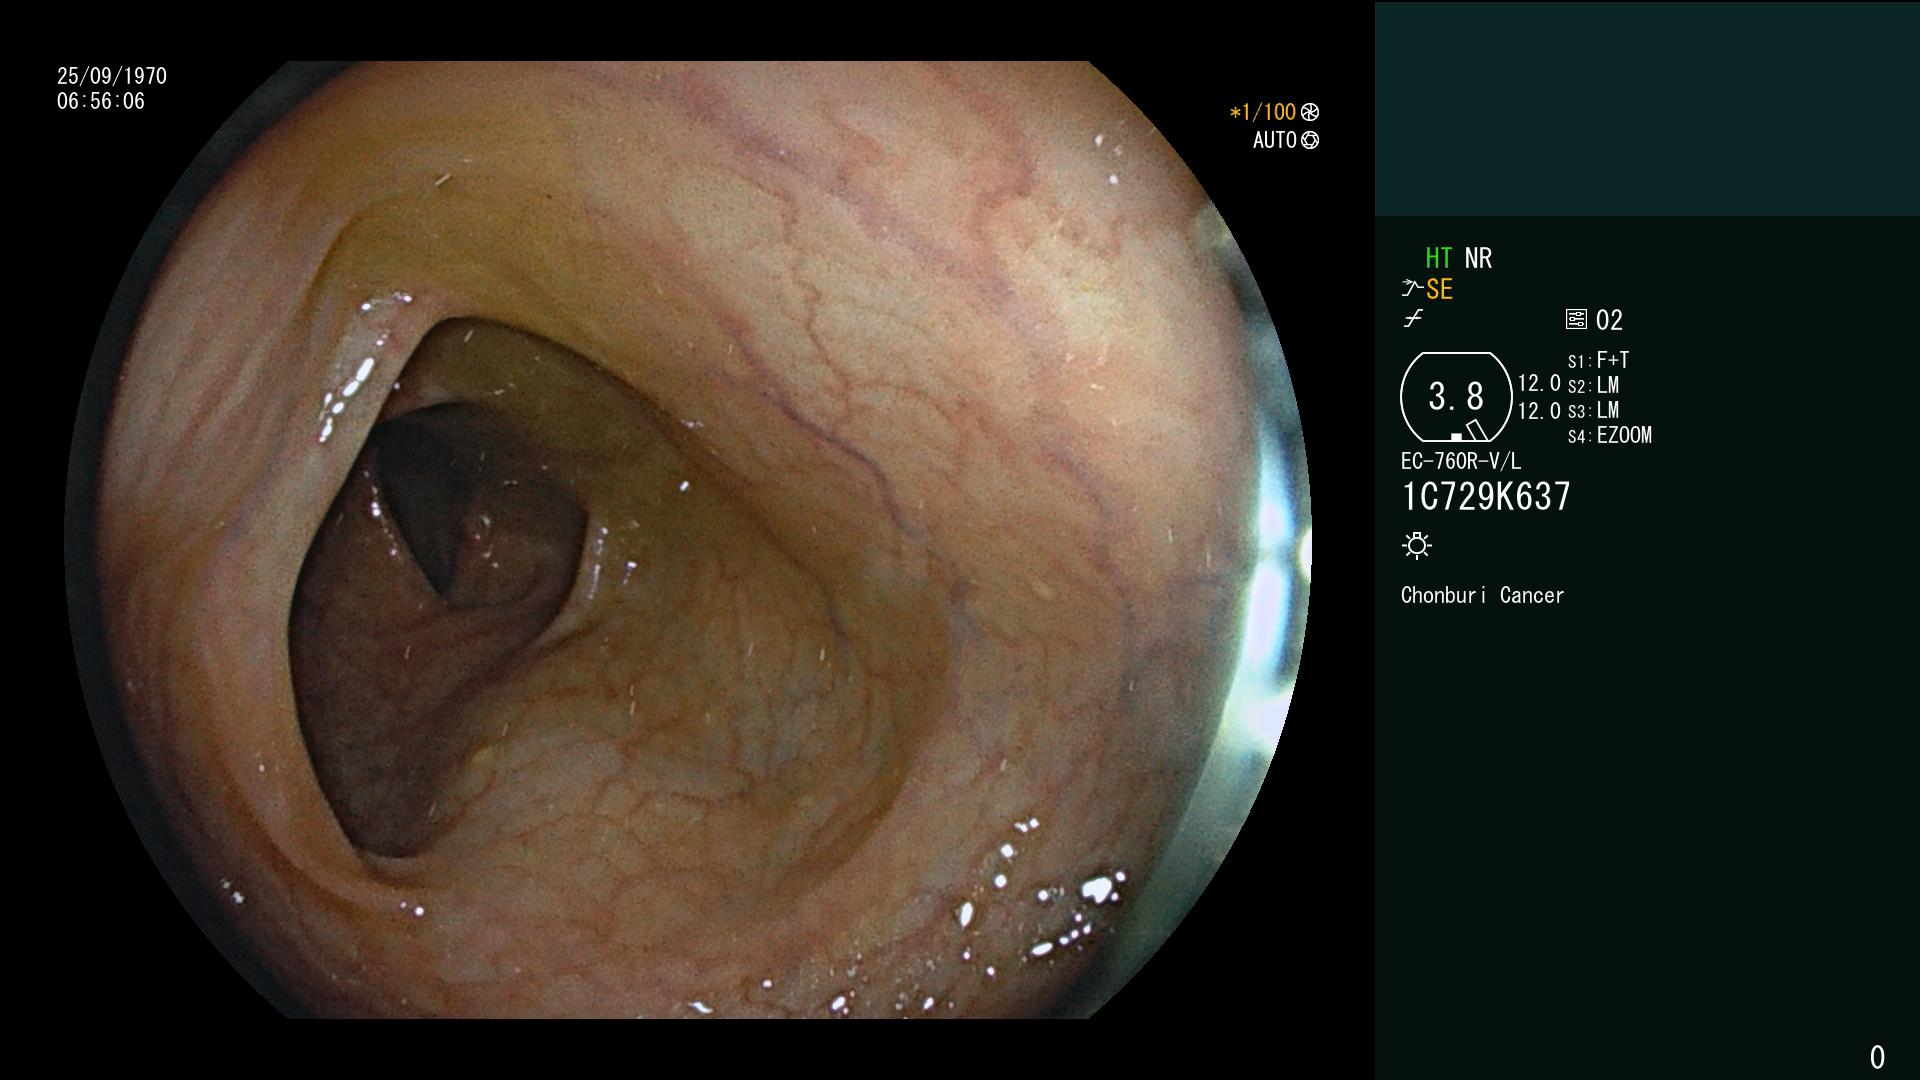Click the AUTO iris mode icon
1920x1080 pixels.
[x=1310, y=140]
